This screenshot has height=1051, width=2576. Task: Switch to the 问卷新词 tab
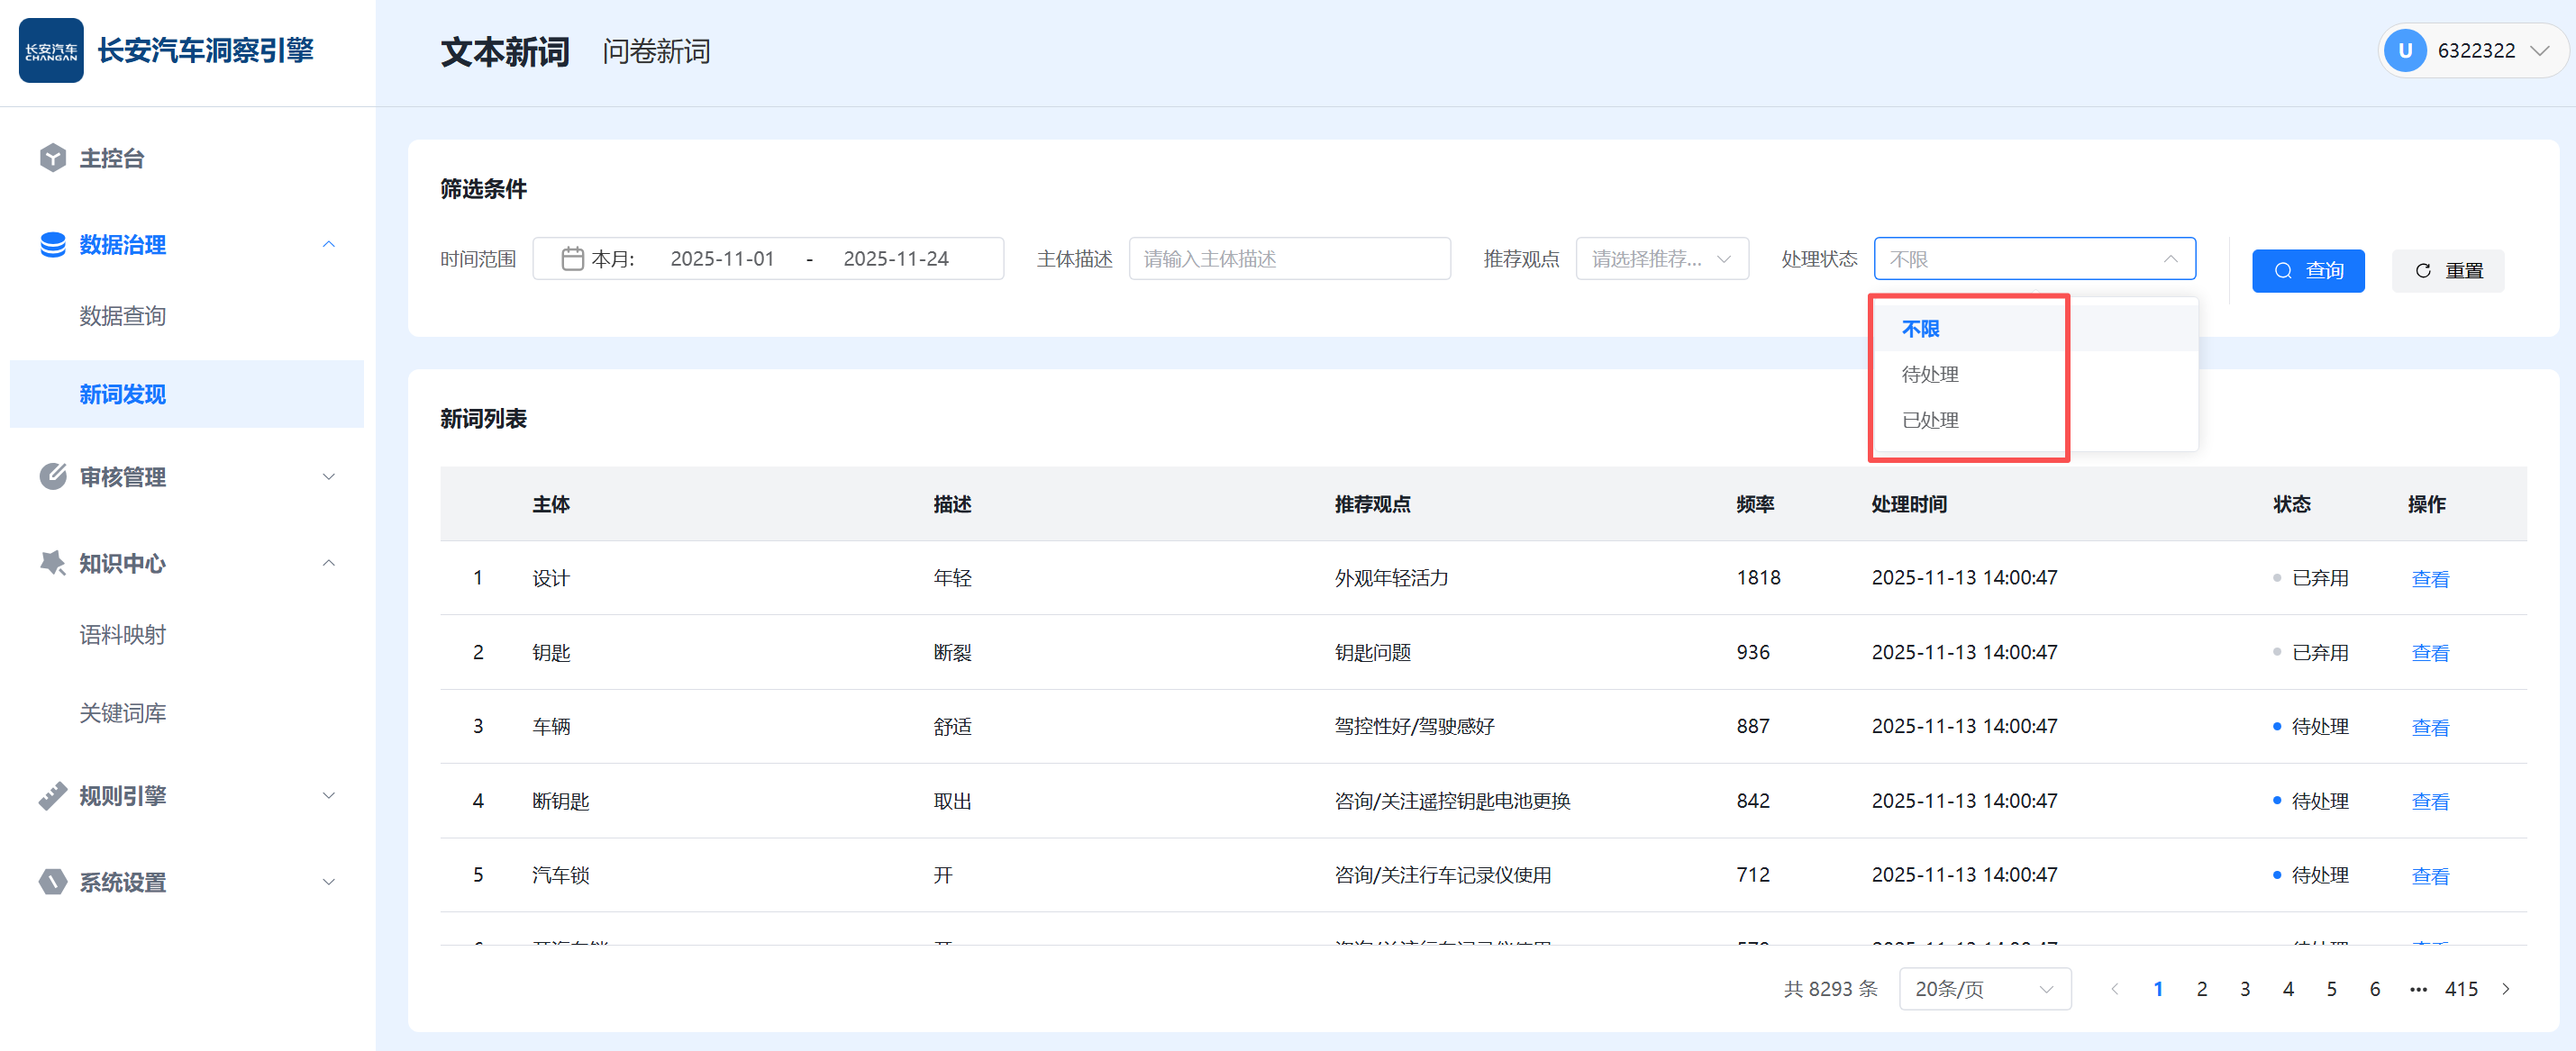coord(656,51)
